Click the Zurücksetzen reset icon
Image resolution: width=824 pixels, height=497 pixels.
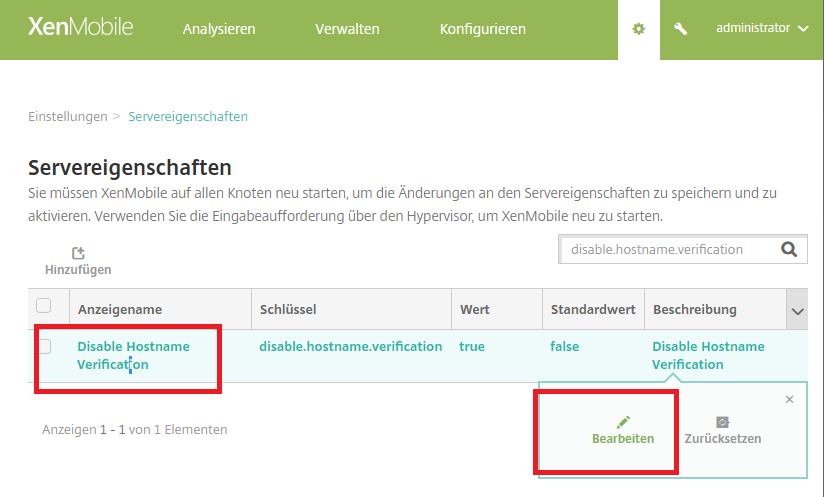click(x=722, y=423)
